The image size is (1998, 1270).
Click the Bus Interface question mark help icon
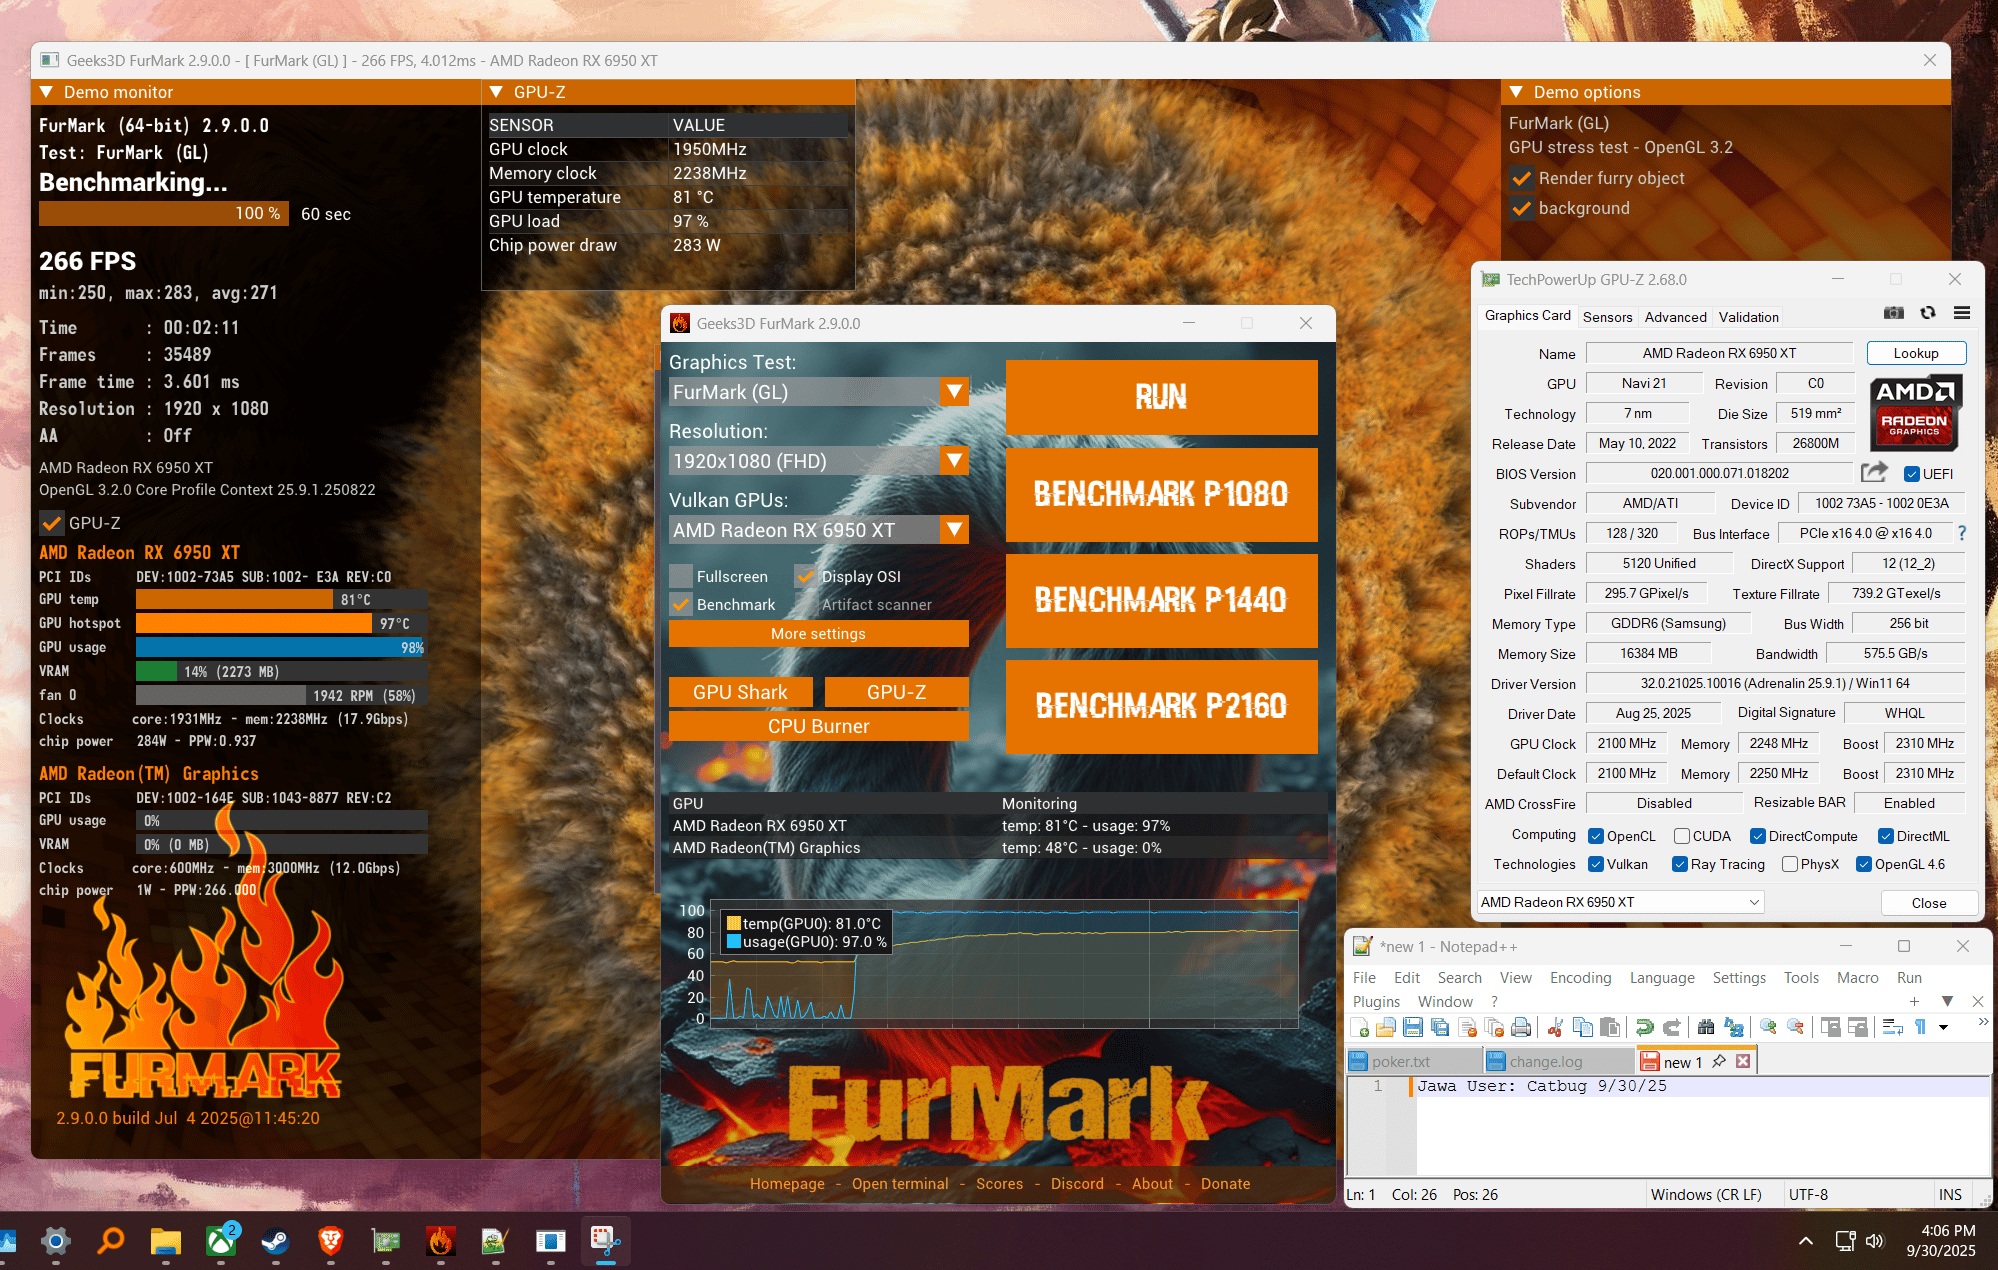pos(1962,533)
